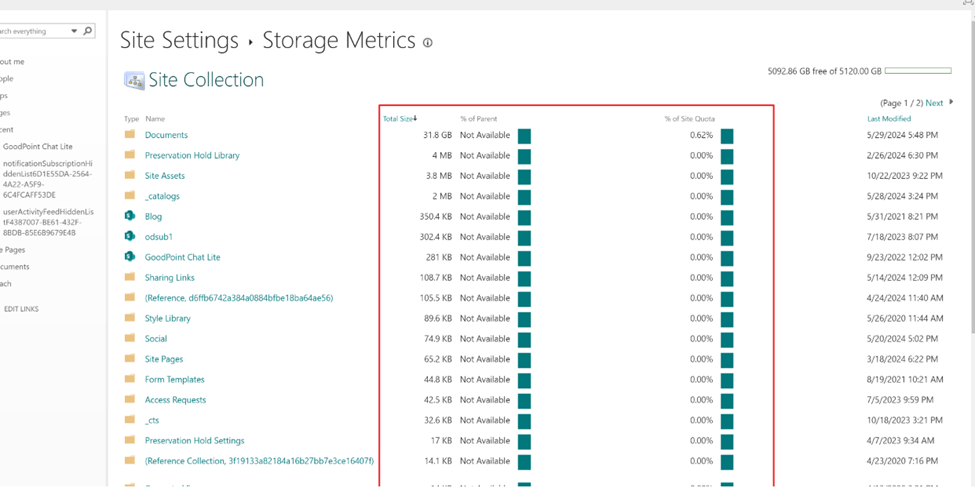Click the folder icon beside Style Library
Screen dimensions: 975x488
click(130, 318)
